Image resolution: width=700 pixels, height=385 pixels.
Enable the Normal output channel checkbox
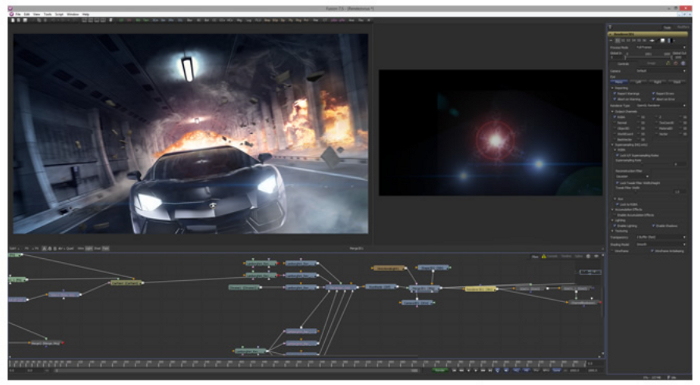click(615, 122)
